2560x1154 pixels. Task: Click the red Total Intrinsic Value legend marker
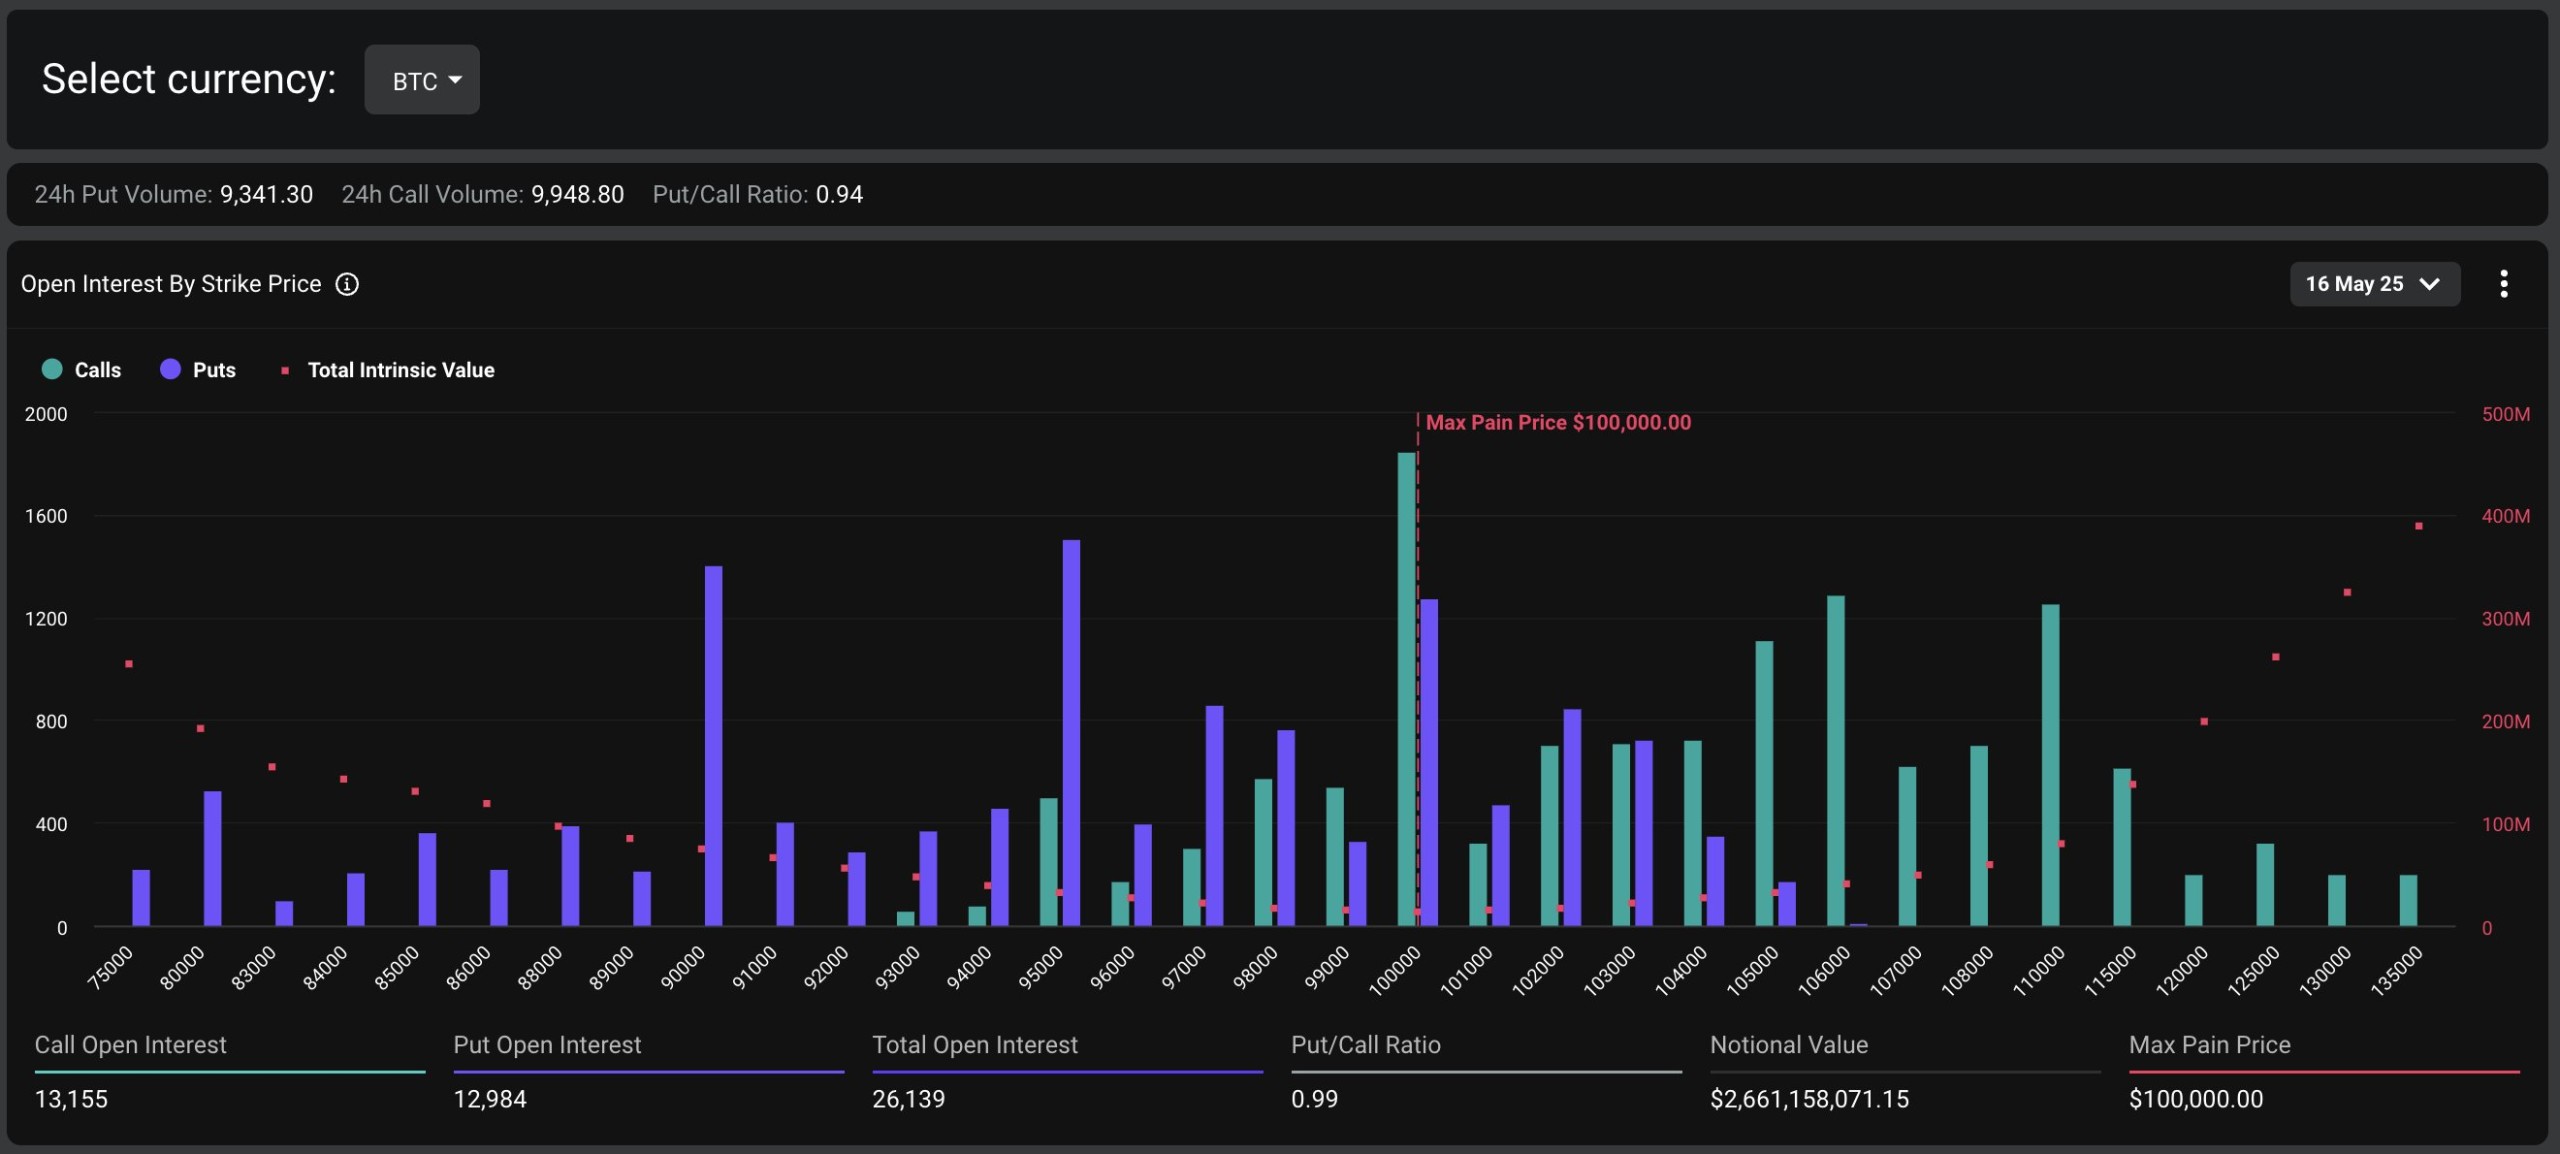(x=287, y=369)
